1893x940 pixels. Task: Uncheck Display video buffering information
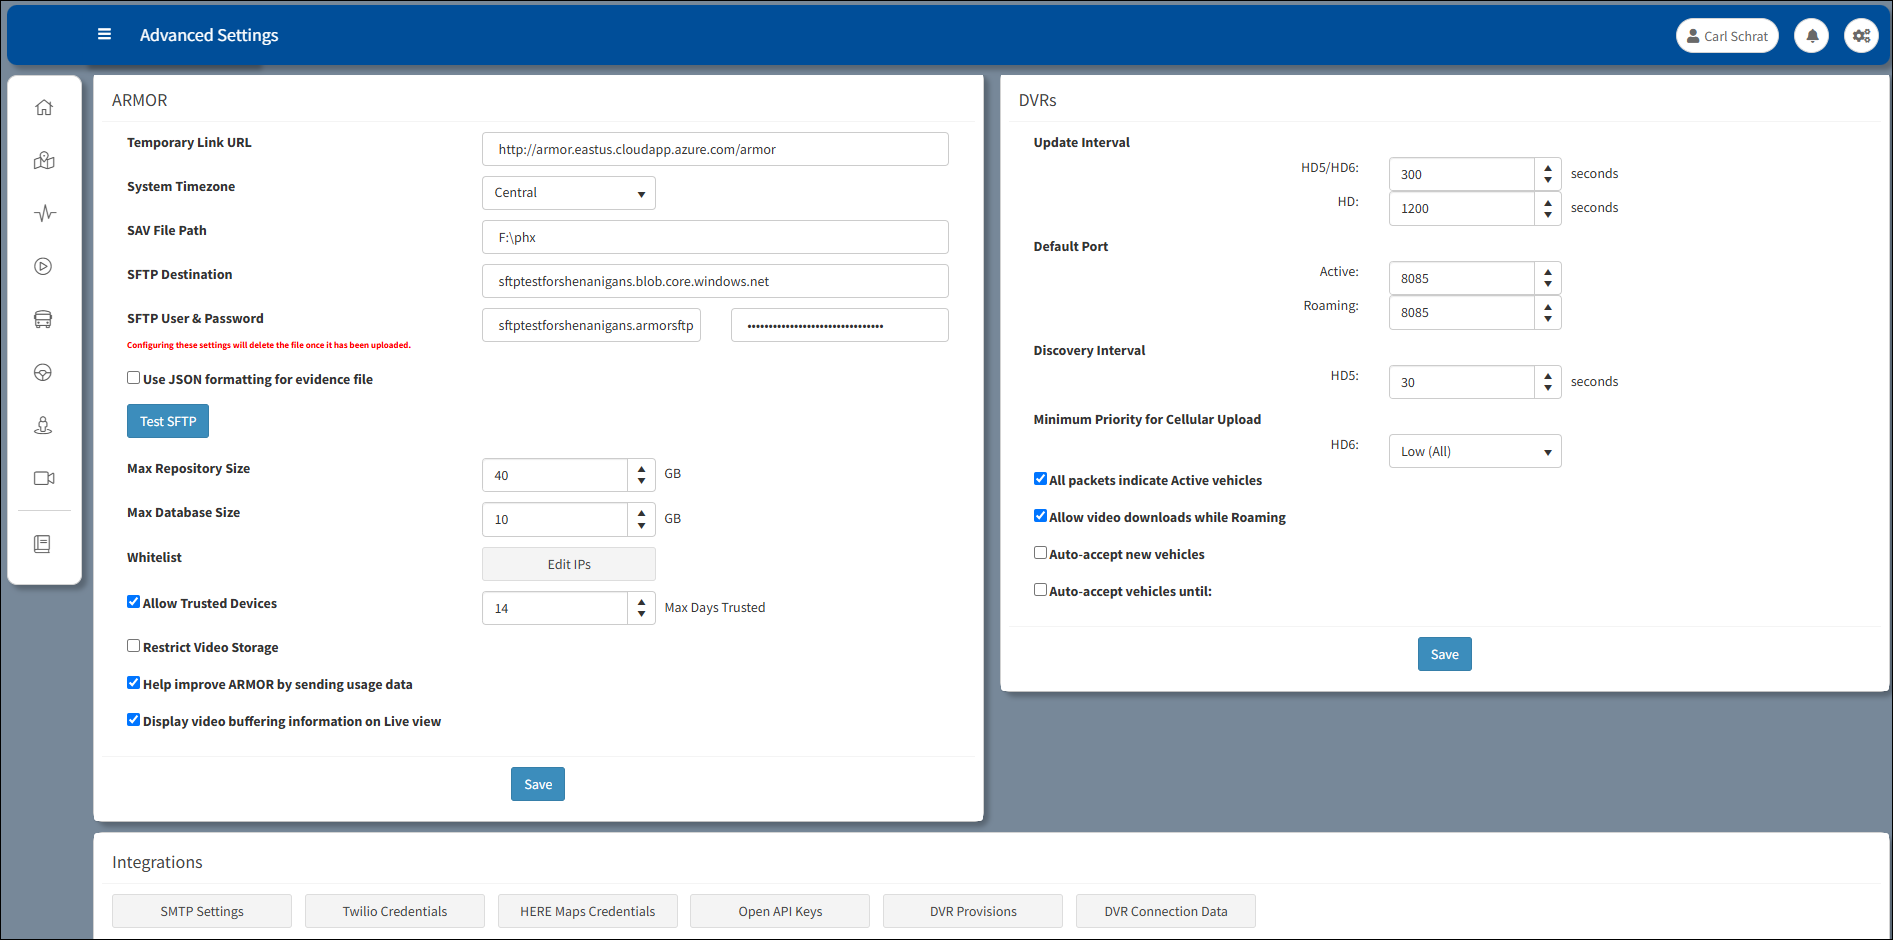pos(133,720)
